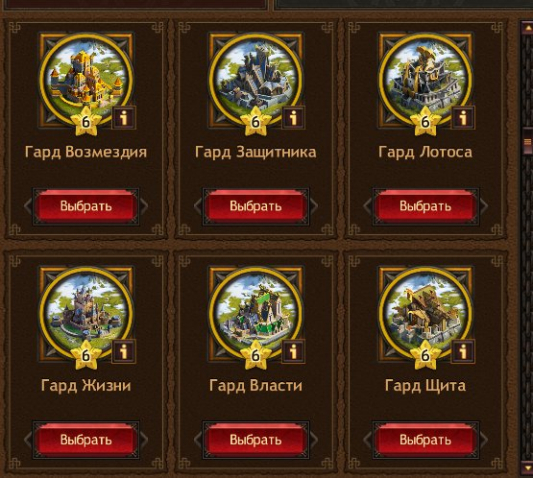This screenshot has width=533, height=478.
Task: Open info icon for Гард Щита
Action: coord(463,351)
